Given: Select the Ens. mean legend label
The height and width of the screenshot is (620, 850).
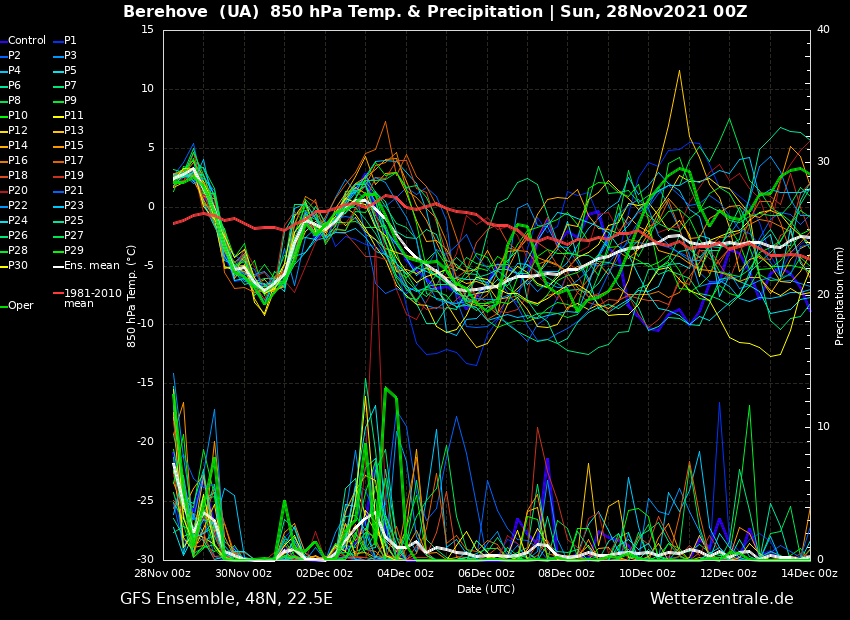Looking at the screenshot, I should pyautogui.click(x=91, y=266).
